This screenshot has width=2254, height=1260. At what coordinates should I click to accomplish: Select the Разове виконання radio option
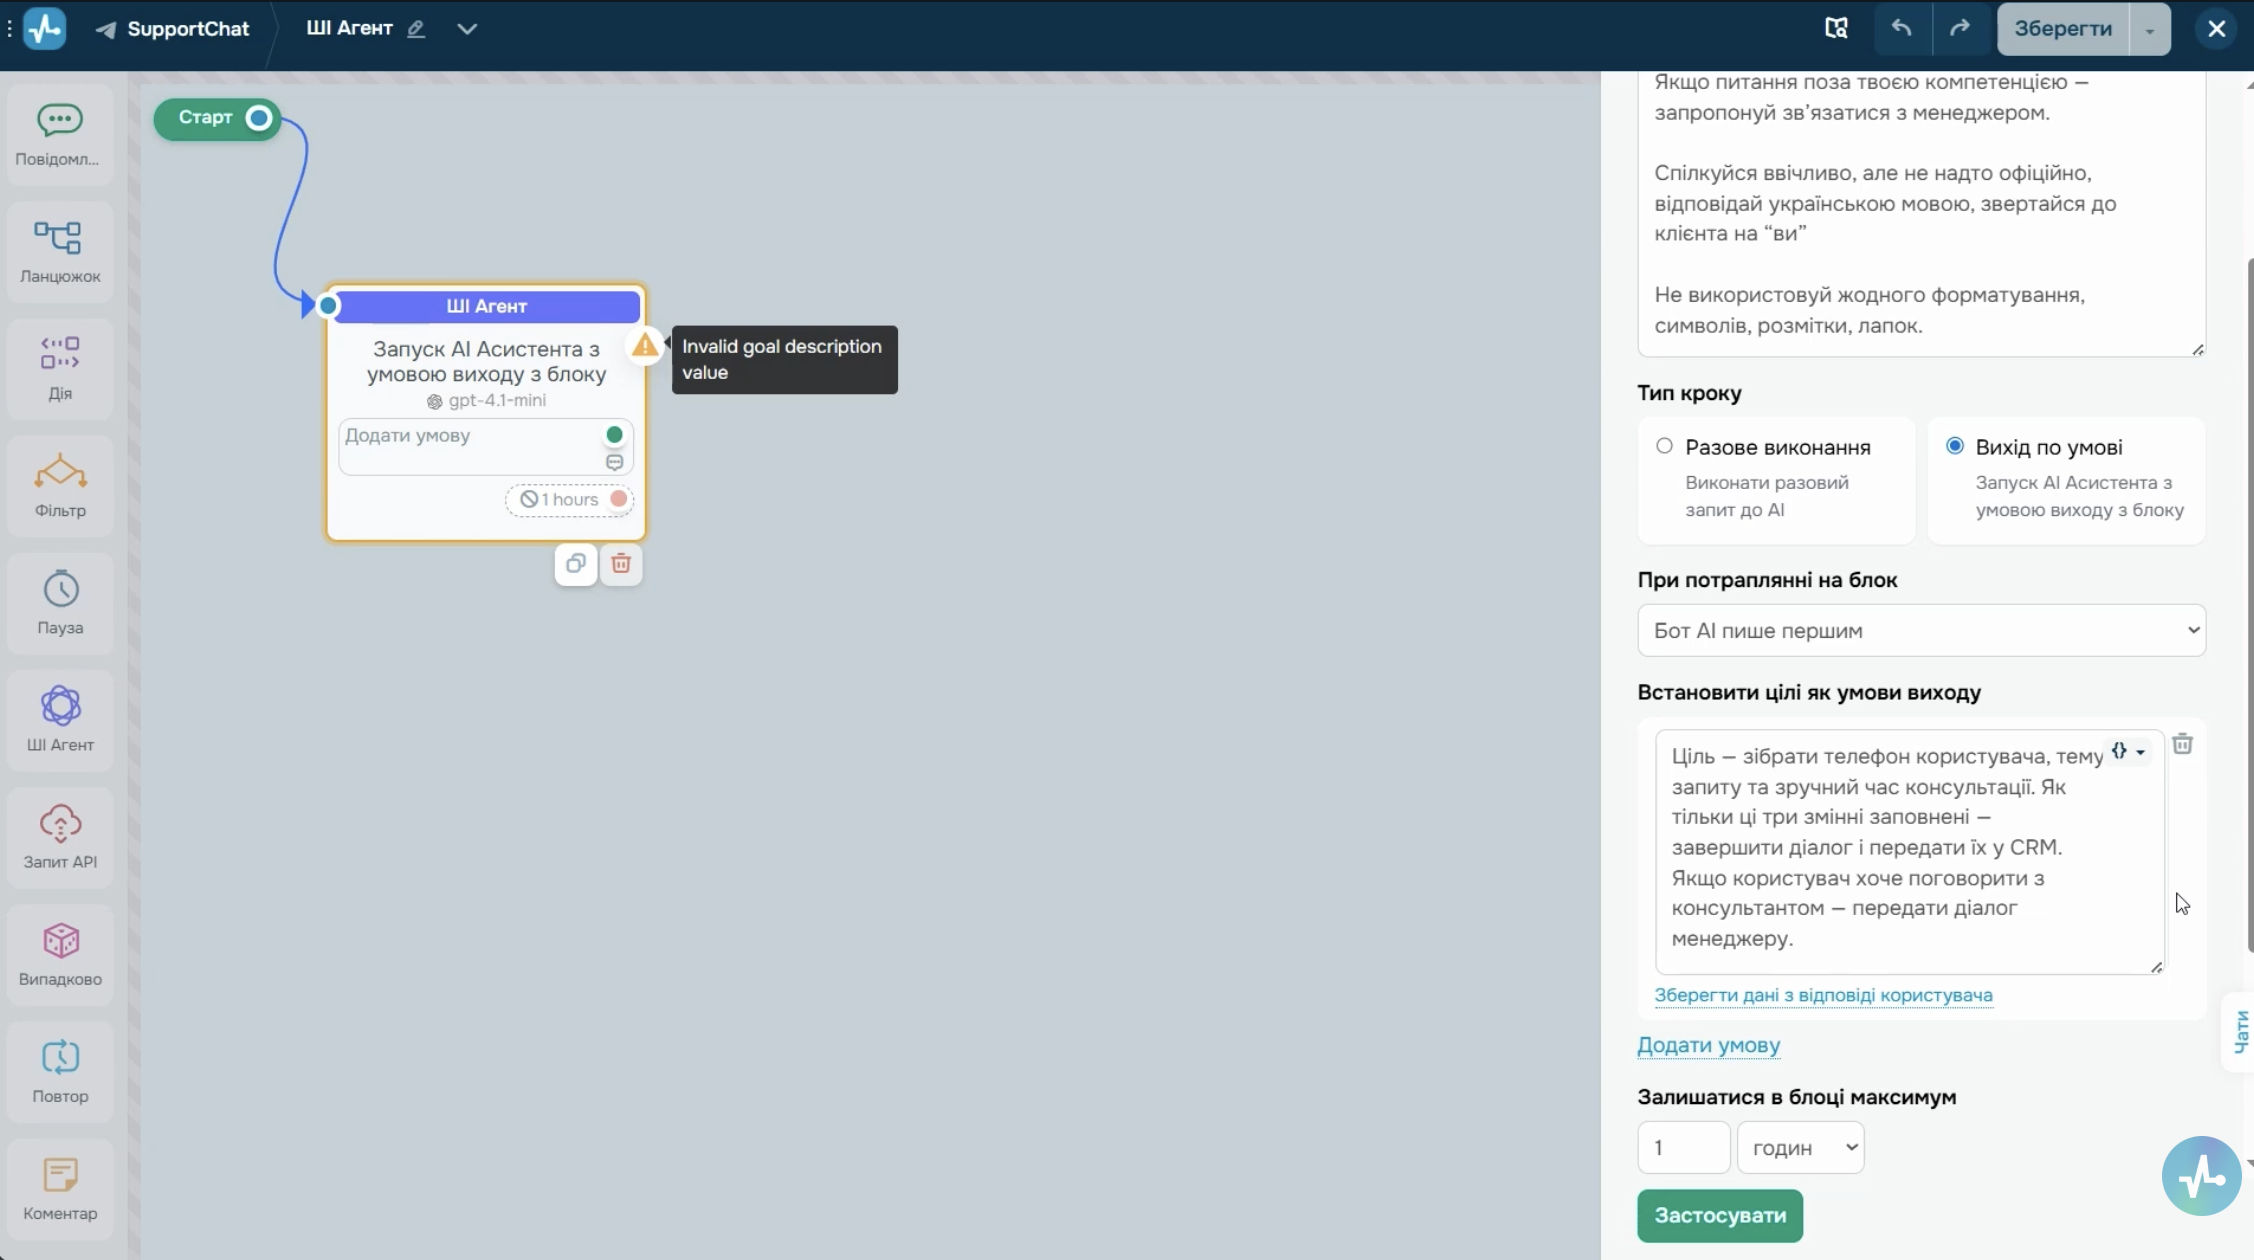coord(1664,446)
